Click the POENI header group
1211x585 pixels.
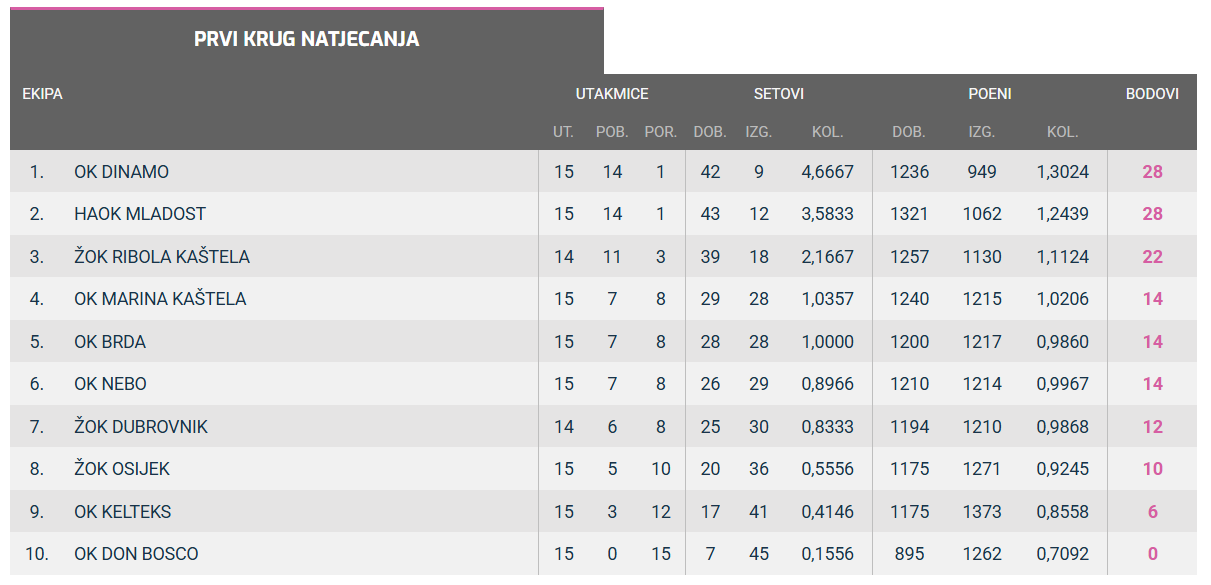[x=990, y=94]
